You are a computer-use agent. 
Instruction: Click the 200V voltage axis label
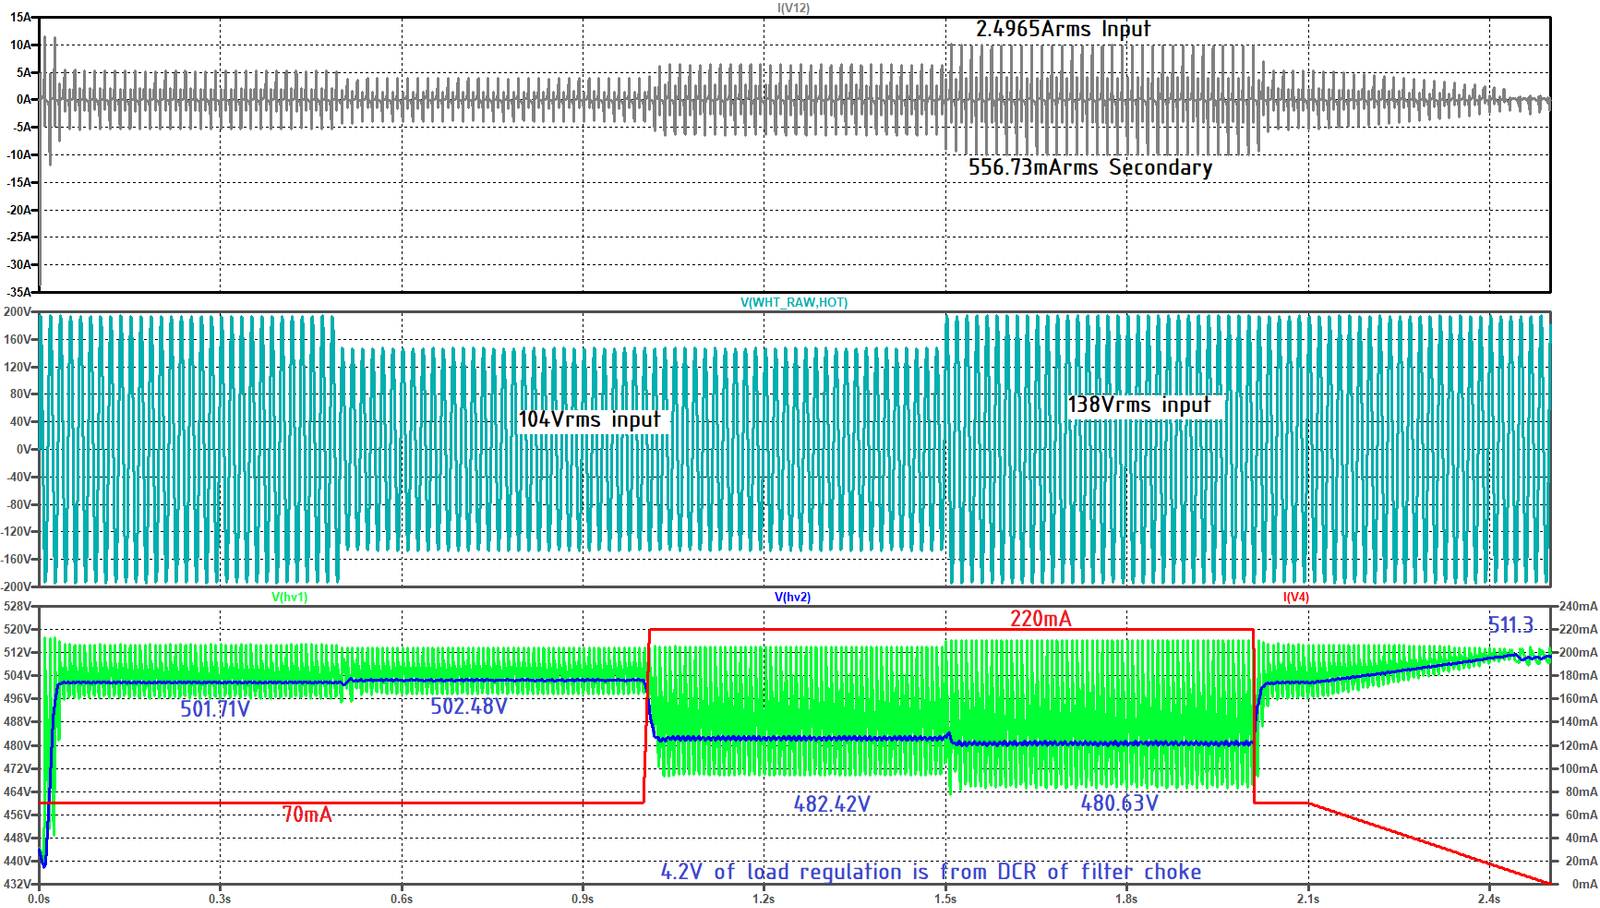click(x=17, y=312)
